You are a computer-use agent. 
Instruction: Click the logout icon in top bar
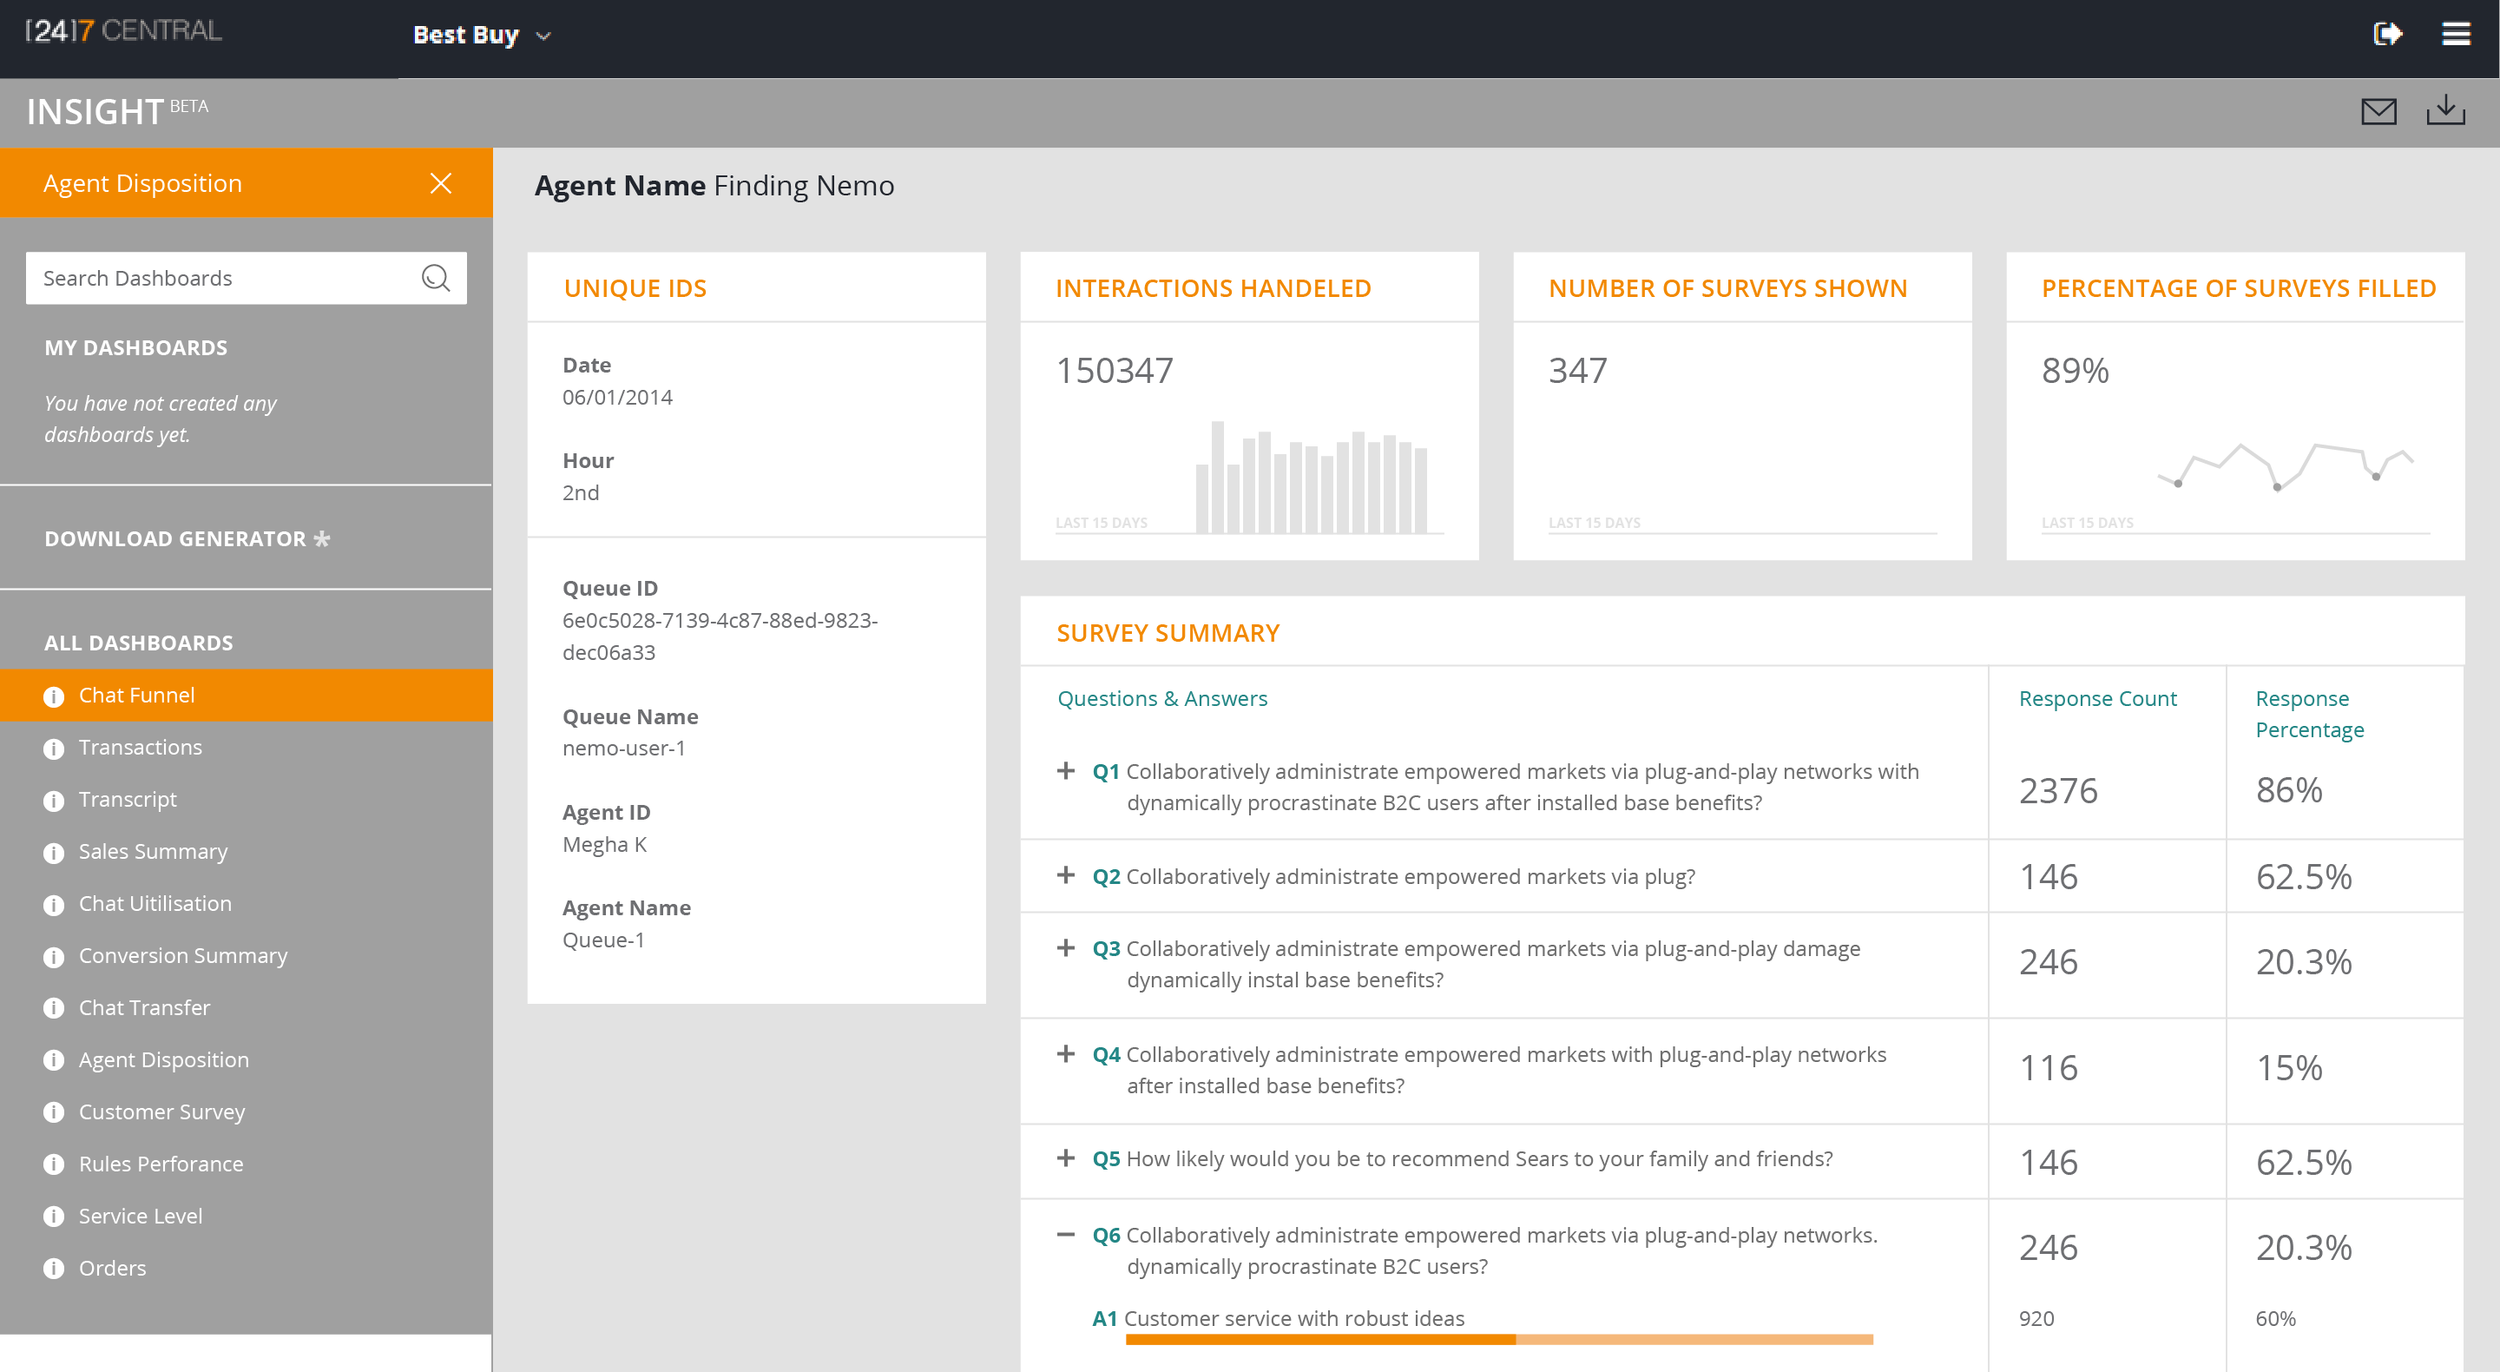pos(2387,34)
